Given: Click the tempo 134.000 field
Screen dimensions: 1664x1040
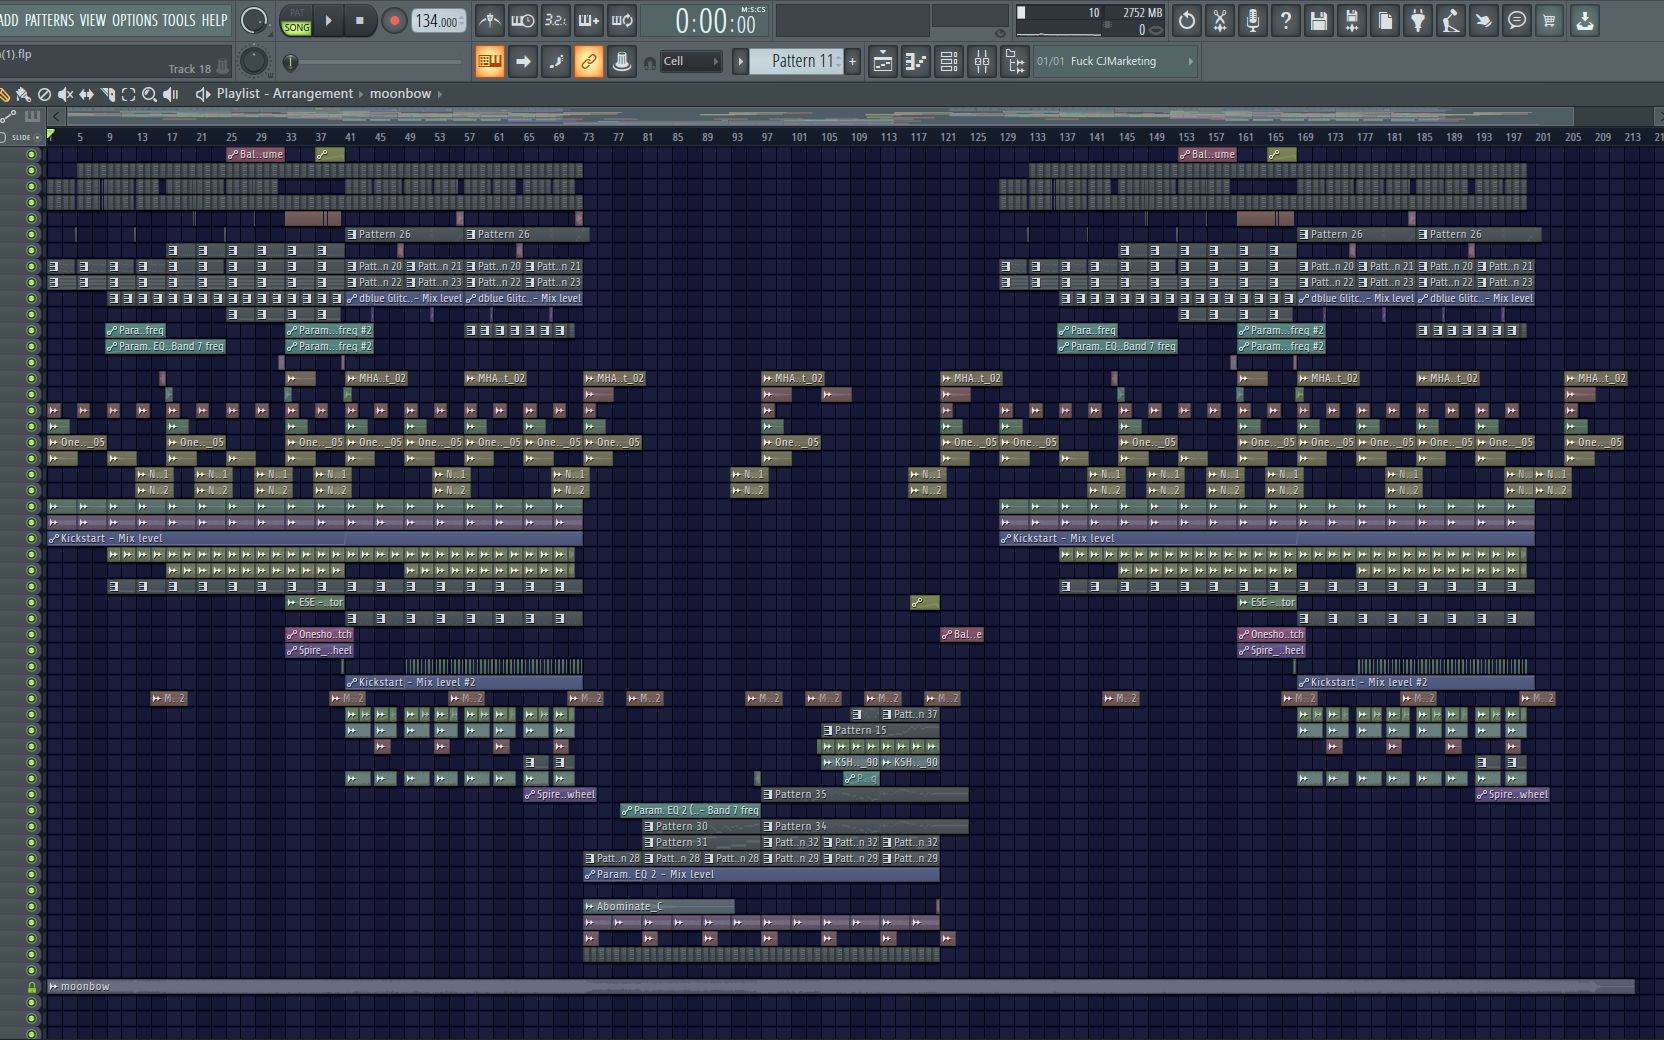Looking at the screenshot, I should point(439,20).
